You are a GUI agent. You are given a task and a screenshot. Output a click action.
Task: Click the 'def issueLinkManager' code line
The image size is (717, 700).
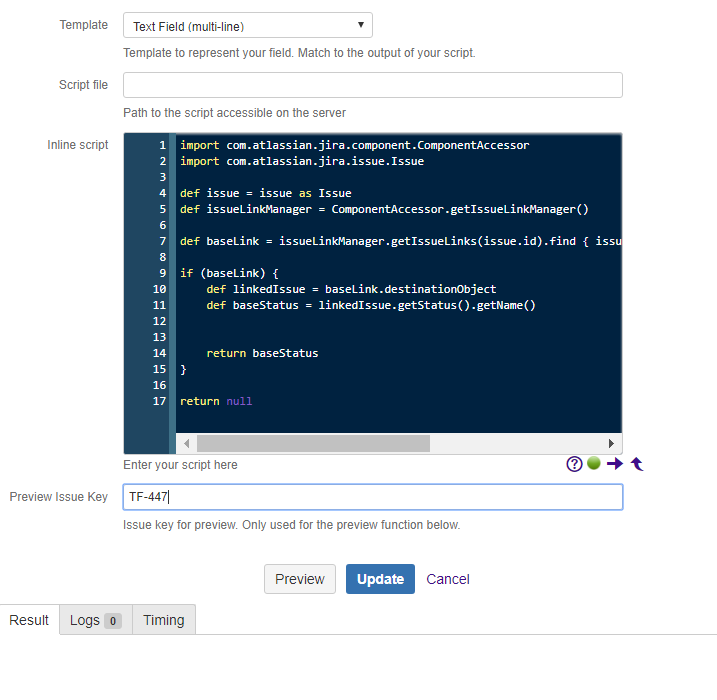(384, 209)
